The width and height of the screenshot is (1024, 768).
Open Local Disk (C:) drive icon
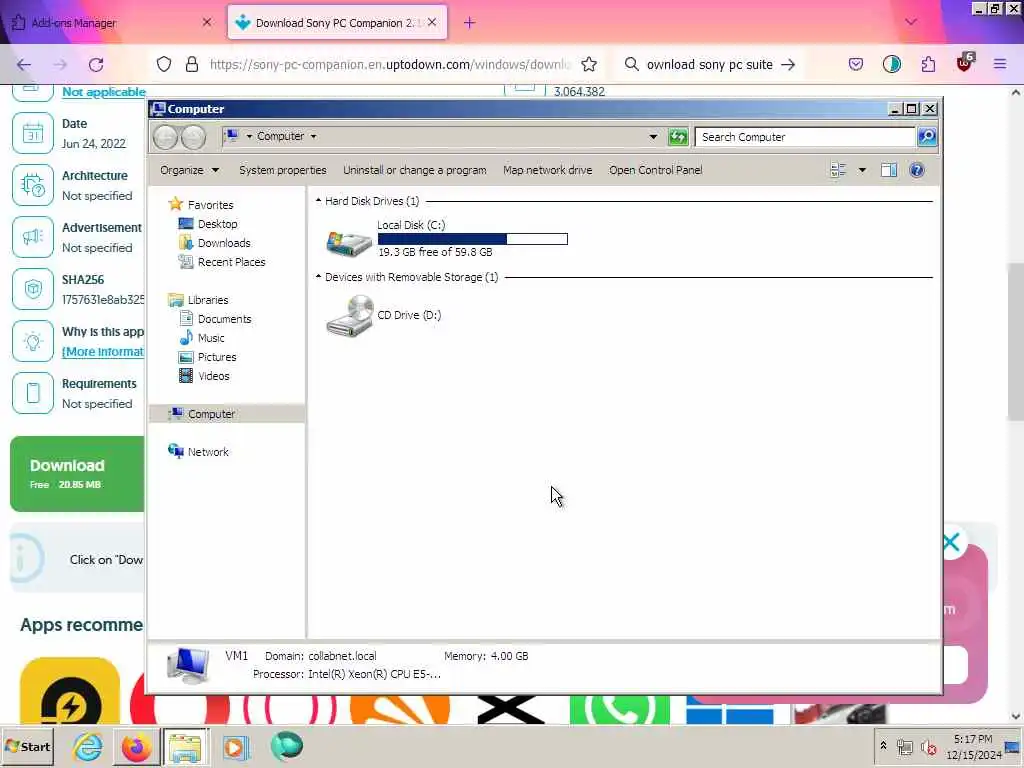pyautogui.click(x=349, y=243)
